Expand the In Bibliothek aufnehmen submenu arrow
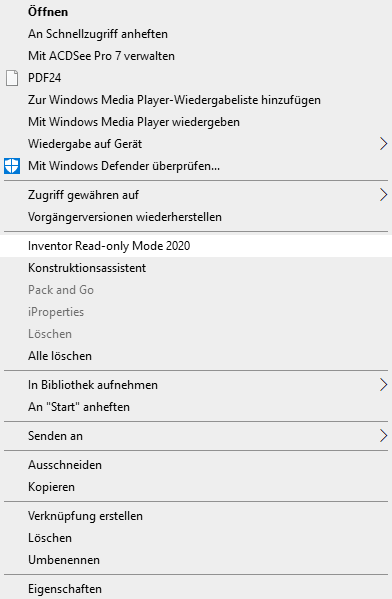The image size is (392, 599). (383, 385)
